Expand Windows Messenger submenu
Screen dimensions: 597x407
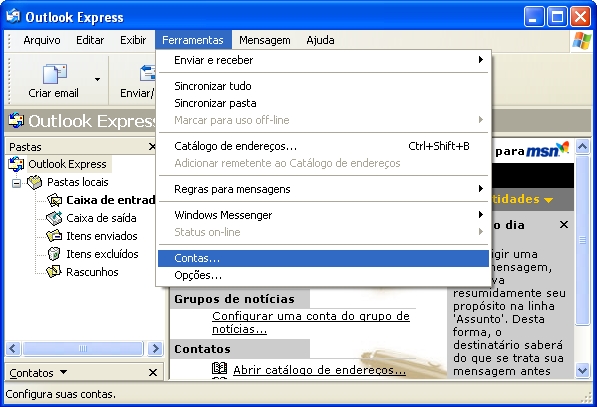click(323, 215)
